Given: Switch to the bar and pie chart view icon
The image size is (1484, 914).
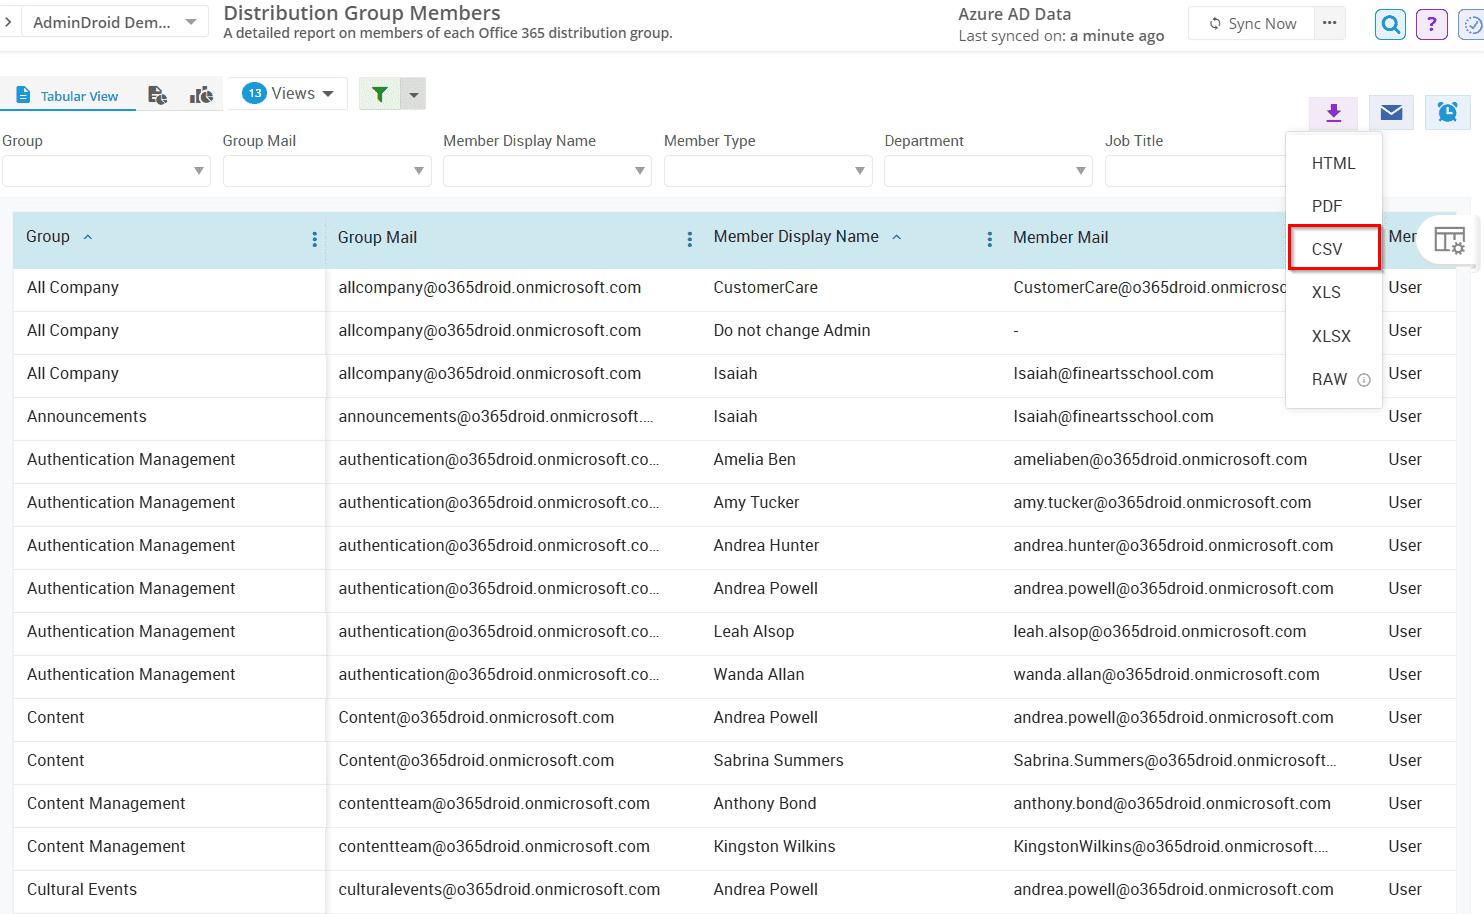Looking at the screenshot, I should [201, 95].
